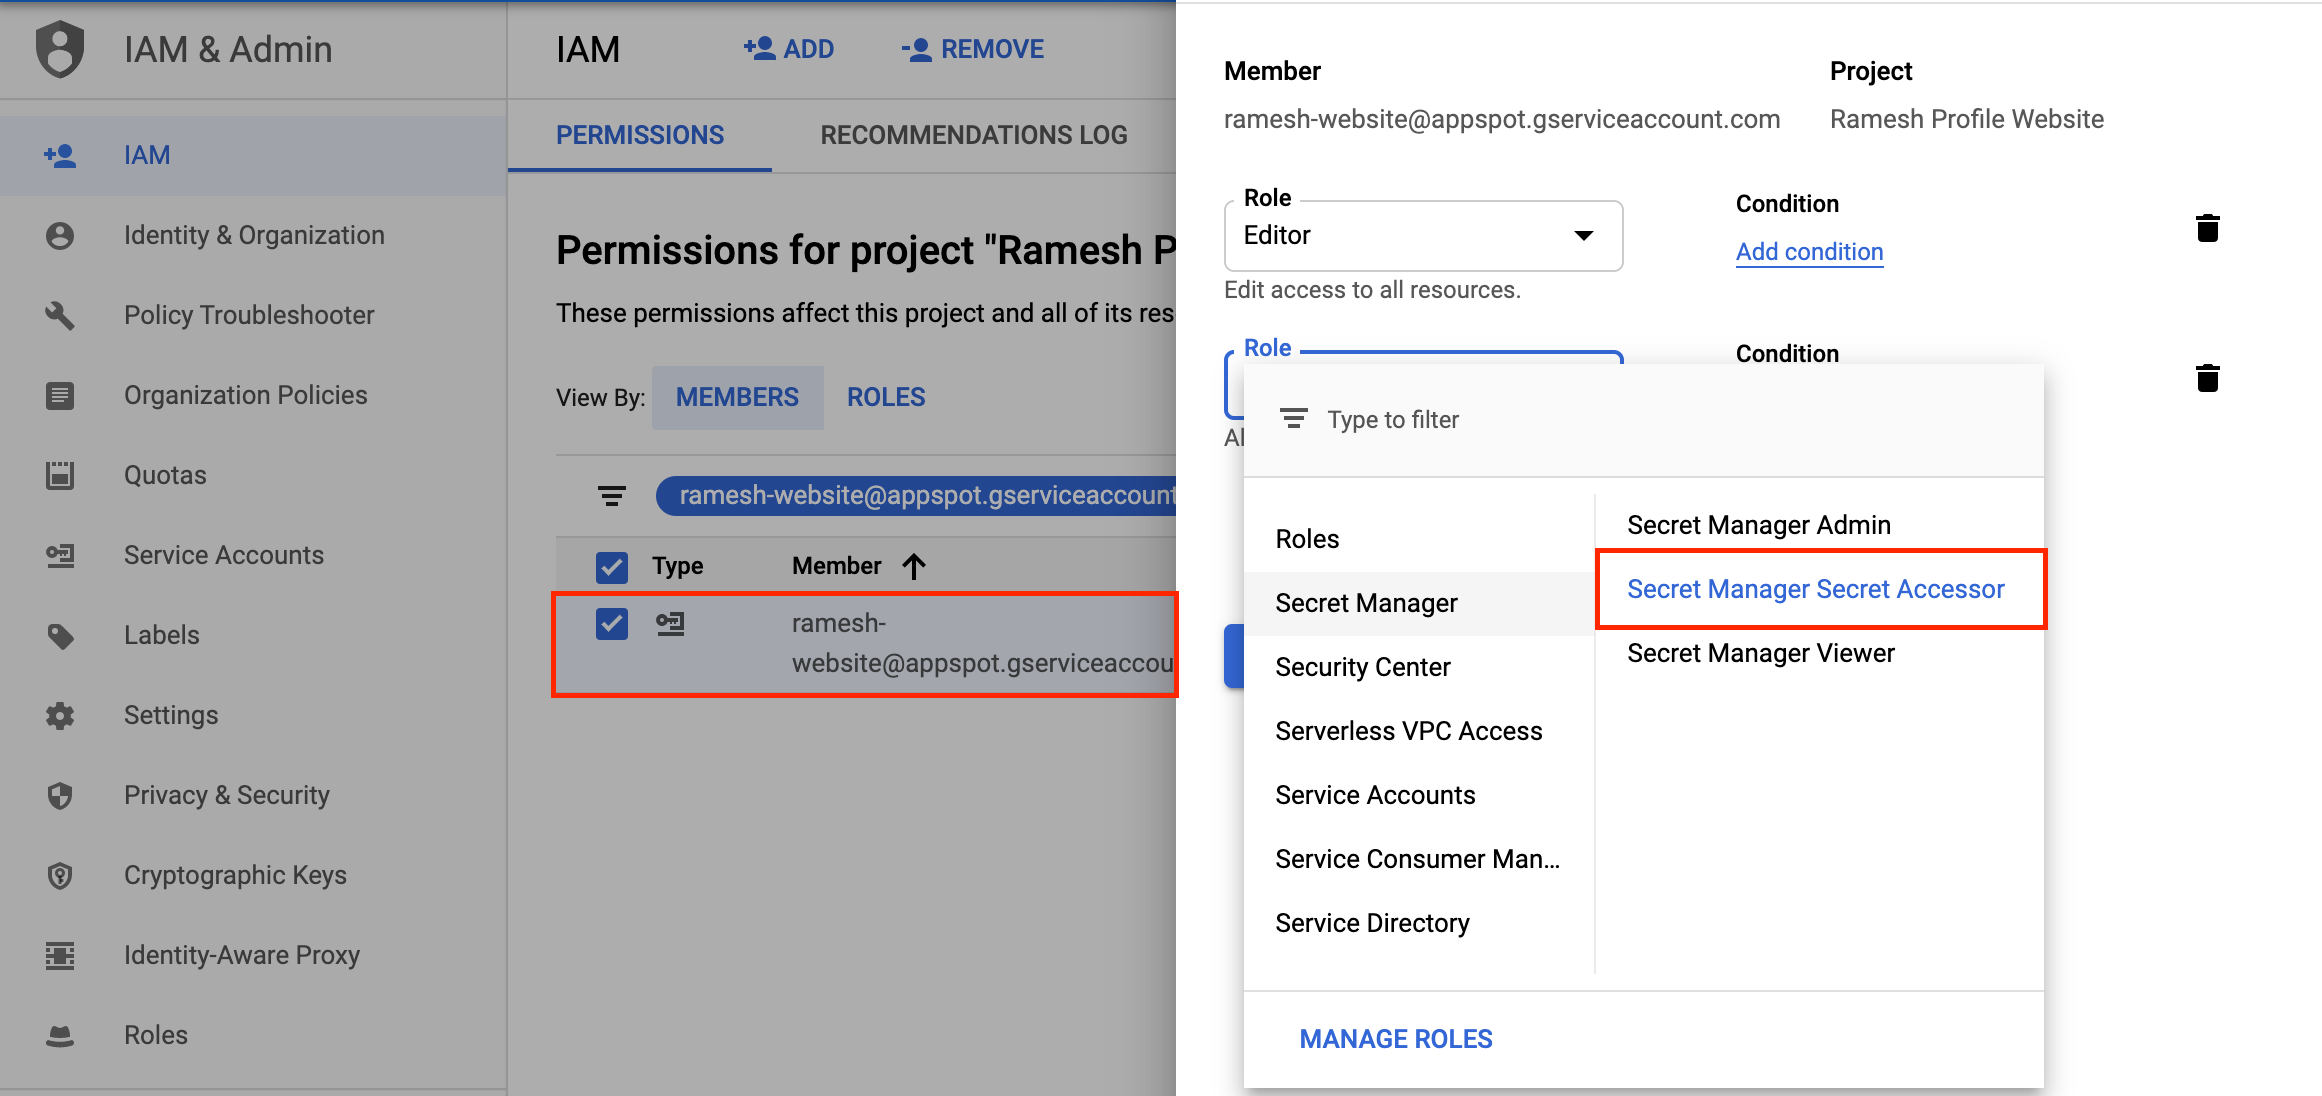Select the IAM add-person sidebar icon
Screen dimensions: 2322x1096
point(60,155)
